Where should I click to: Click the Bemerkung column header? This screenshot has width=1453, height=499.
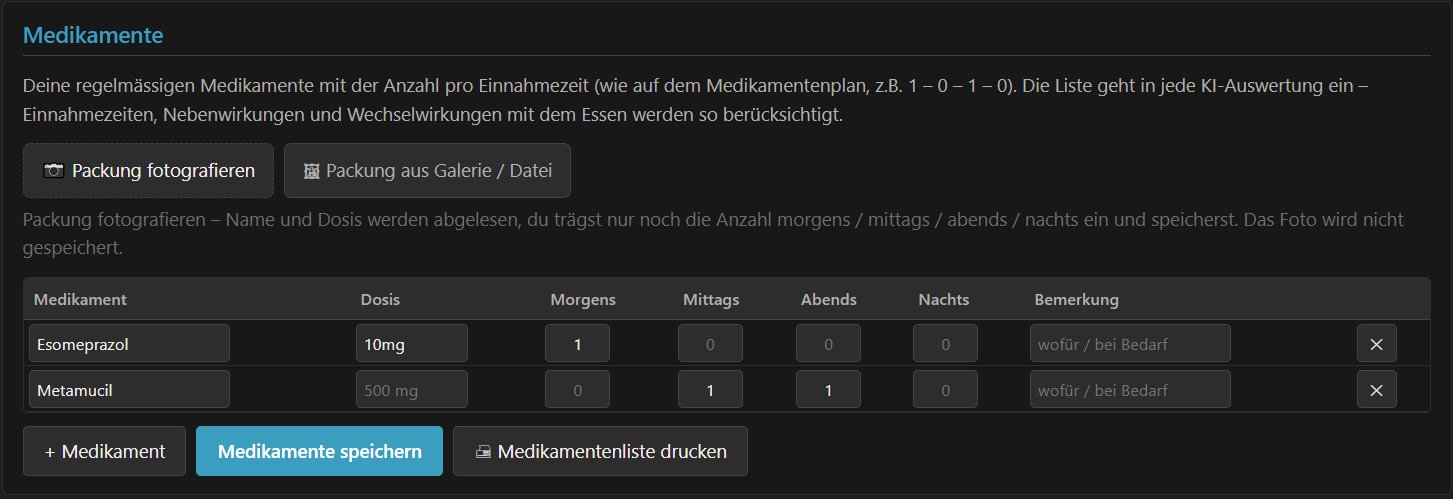pyautogui.click(x=1077, y=299)
